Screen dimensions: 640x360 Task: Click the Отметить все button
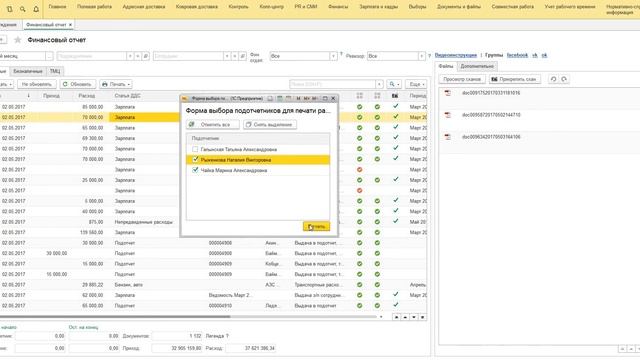click(x=213, y=124)
